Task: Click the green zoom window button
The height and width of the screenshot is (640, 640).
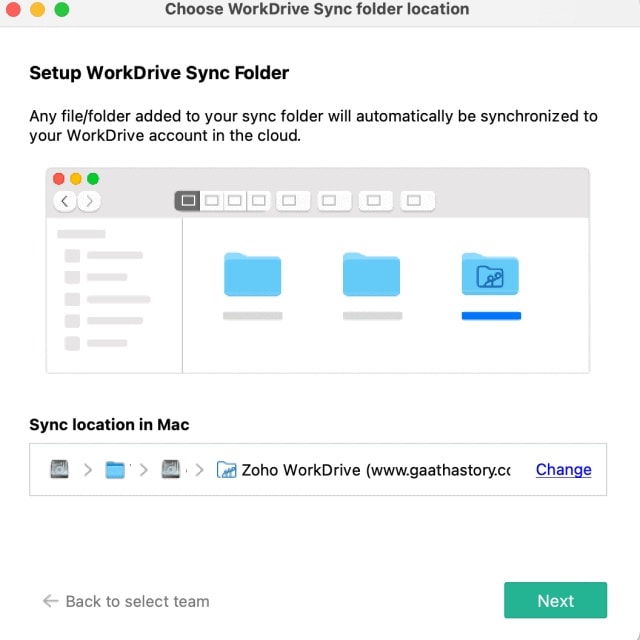Action: tap(62, 9)
